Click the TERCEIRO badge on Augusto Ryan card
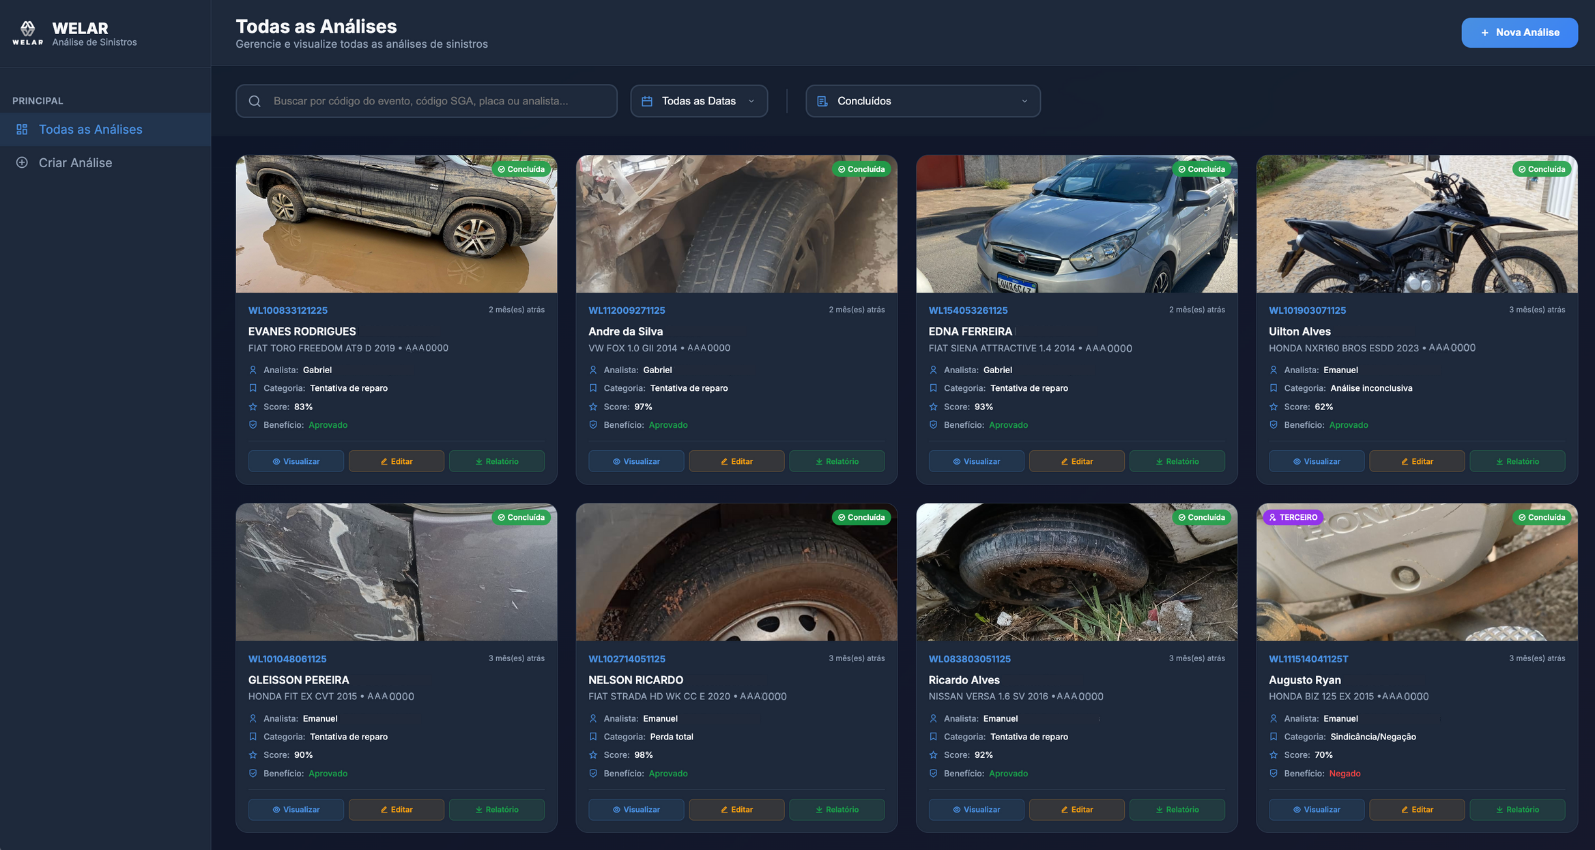This screenshot has width=1595, height=850. click(1293, 517)
